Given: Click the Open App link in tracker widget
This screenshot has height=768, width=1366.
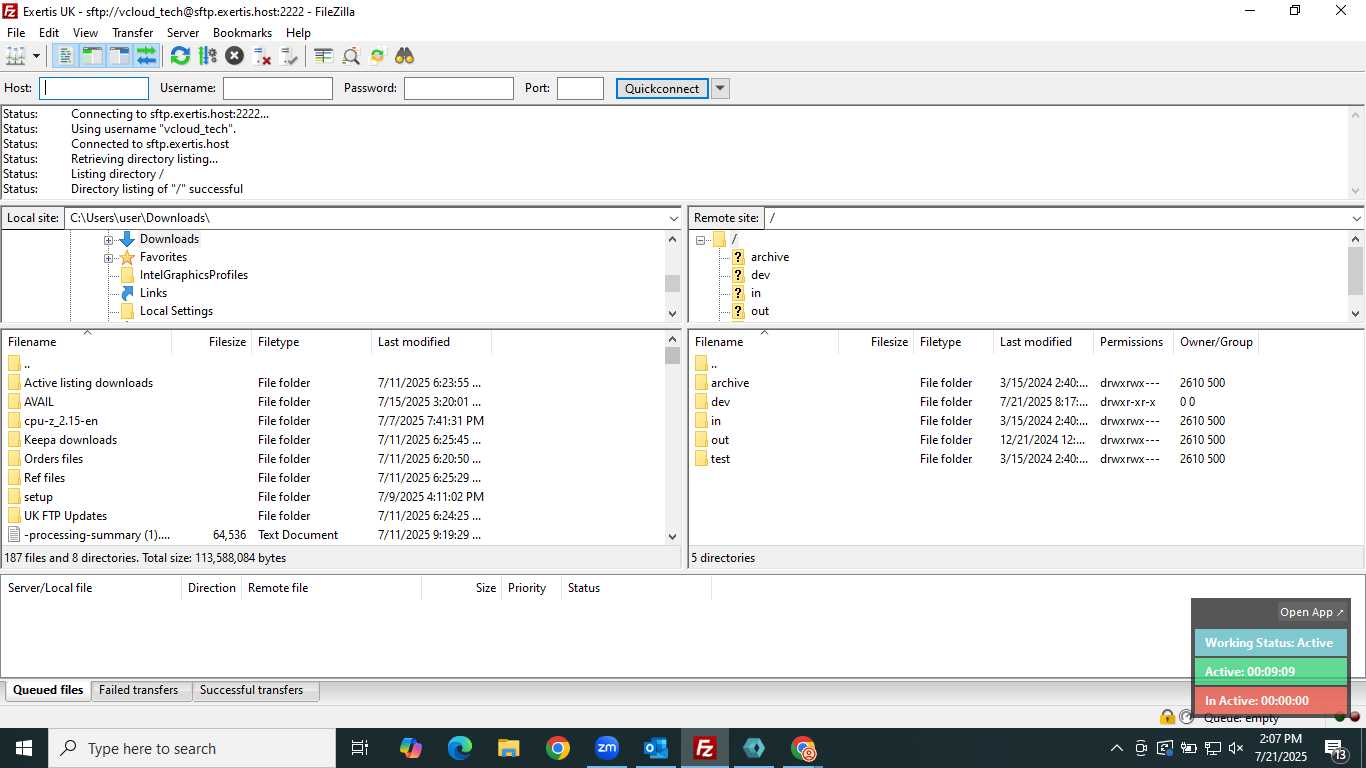Looking at the screenshot, I should [1313, 612].
